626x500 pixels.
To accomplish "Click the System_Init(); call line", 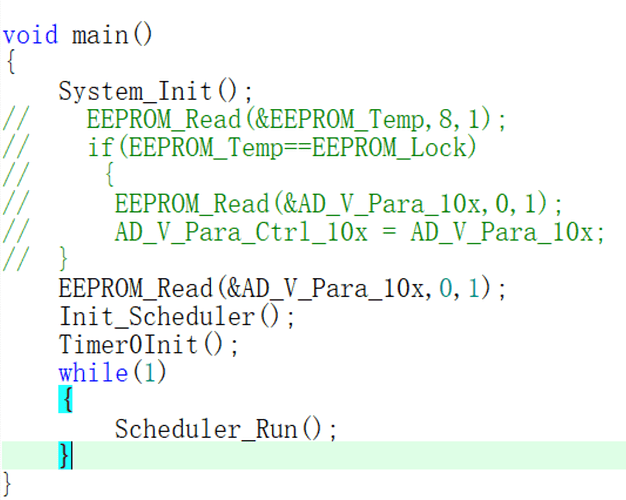I will (156, 91).
